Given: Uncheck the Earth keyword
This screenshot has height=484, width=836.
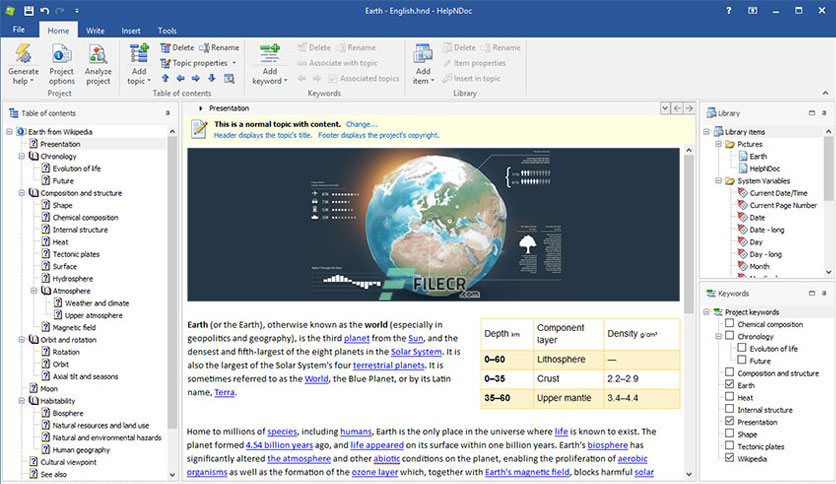Looking at the screenshot, I should point(729,384).
